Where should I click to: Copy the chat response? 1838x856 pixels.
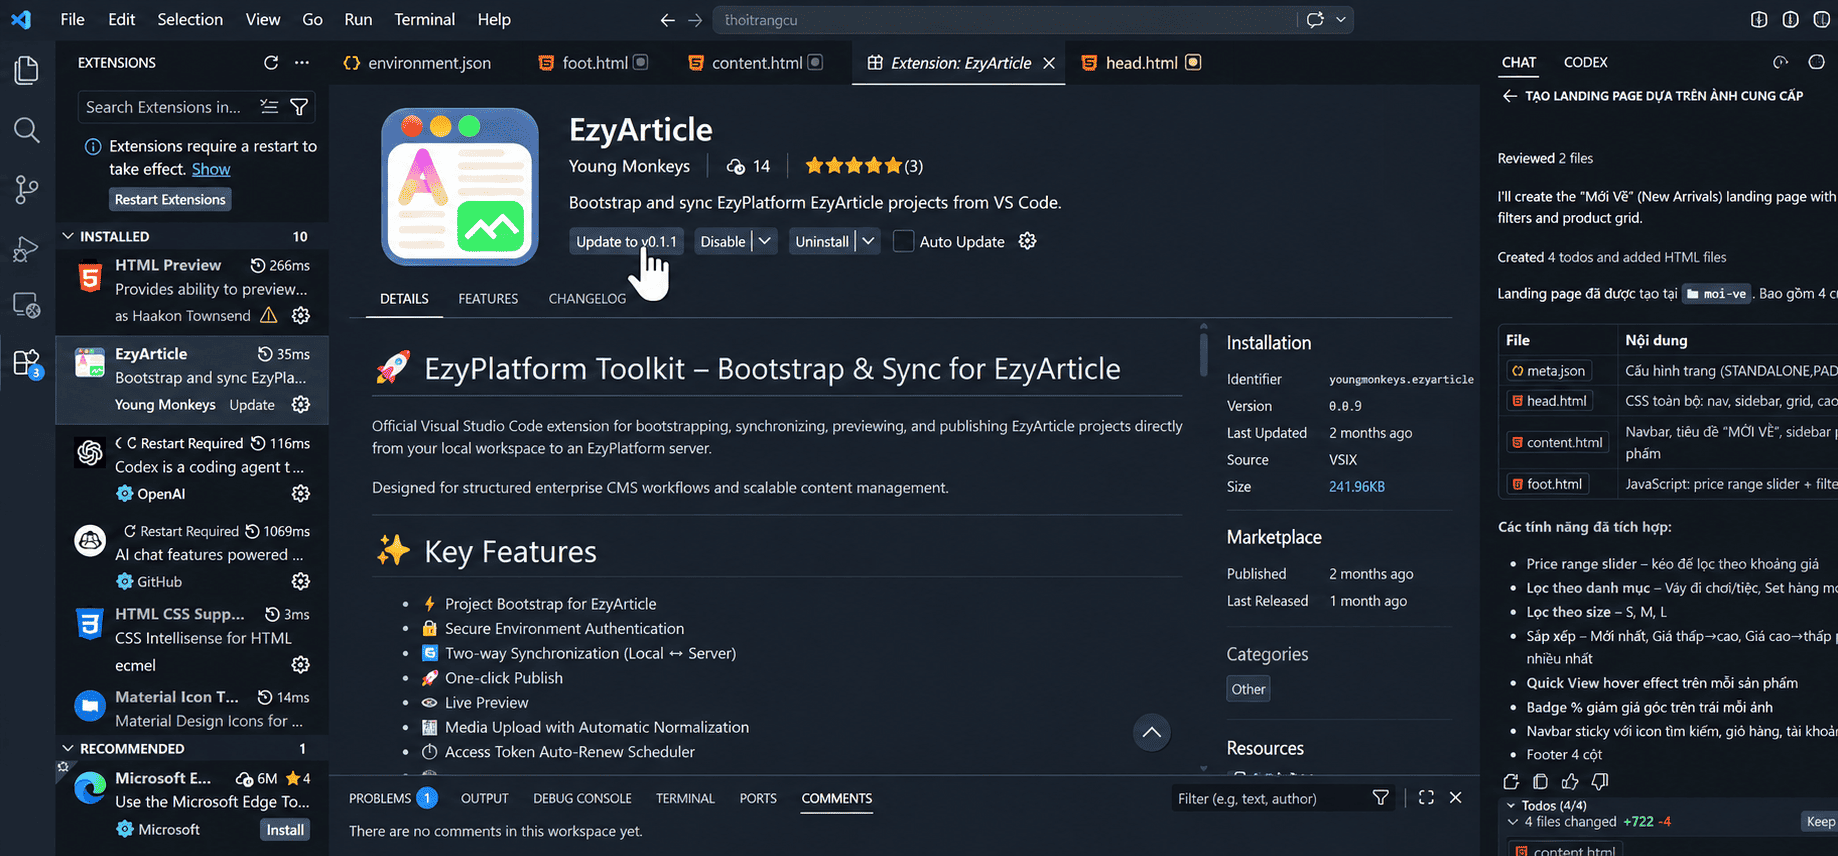click(x=1541, y=782)
